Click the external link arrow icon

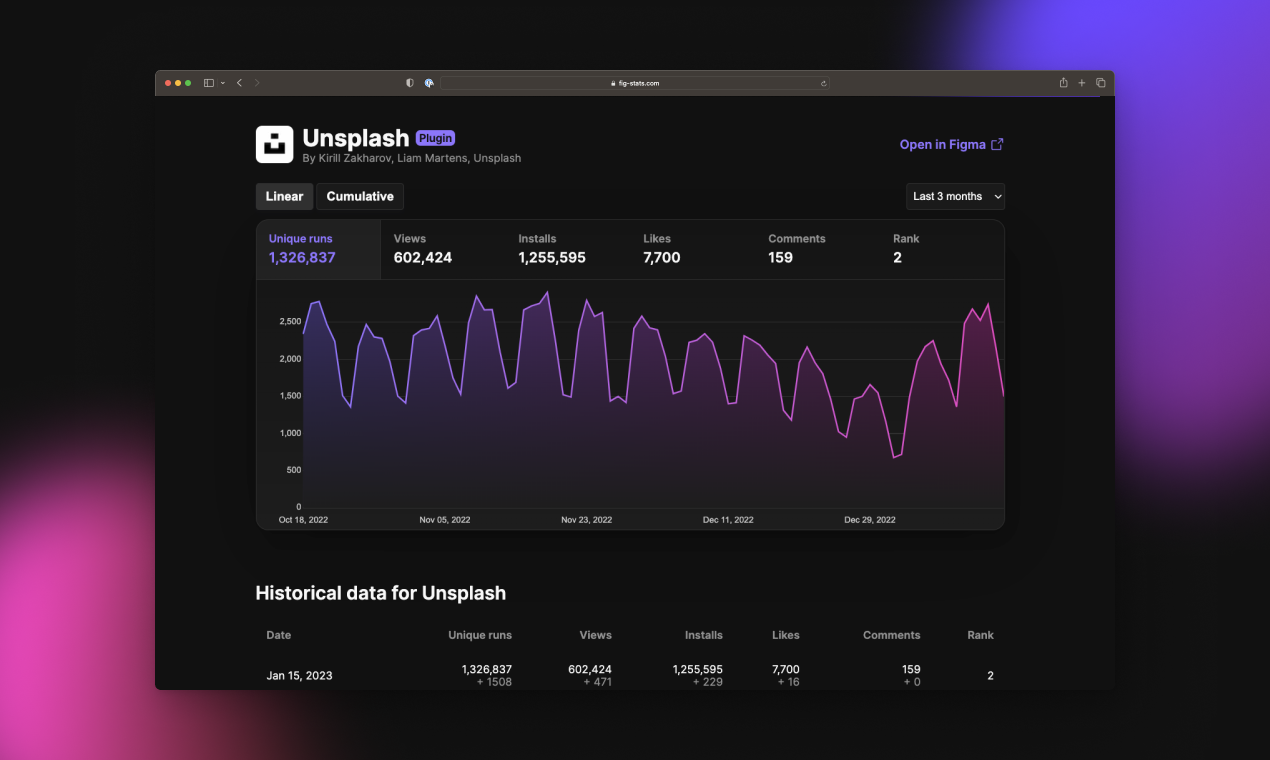pos(997,144)
